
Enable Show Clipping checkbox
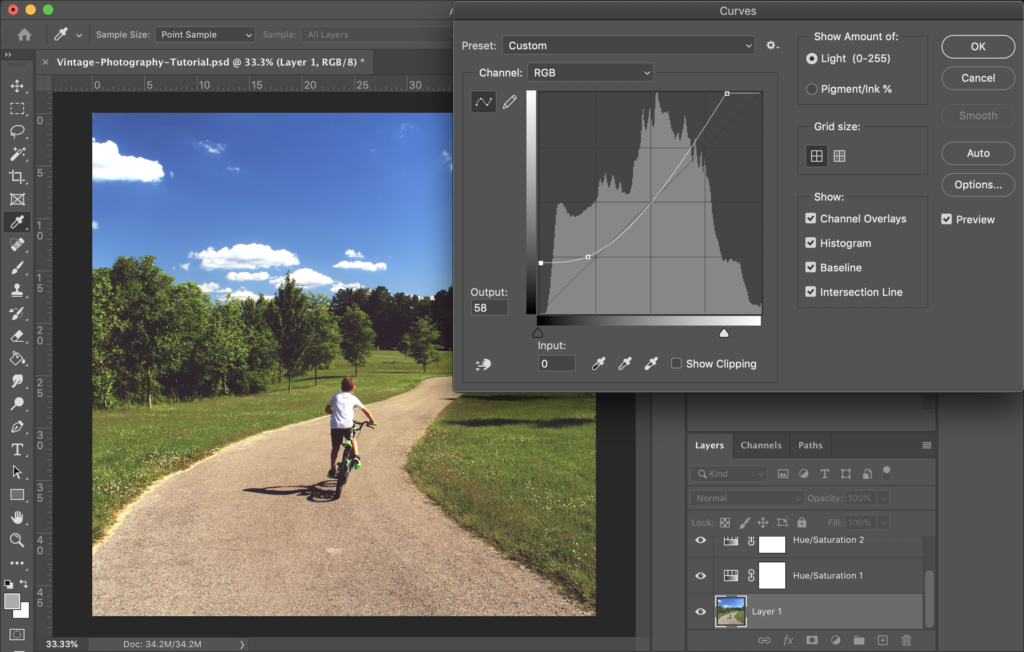[677, 364]
